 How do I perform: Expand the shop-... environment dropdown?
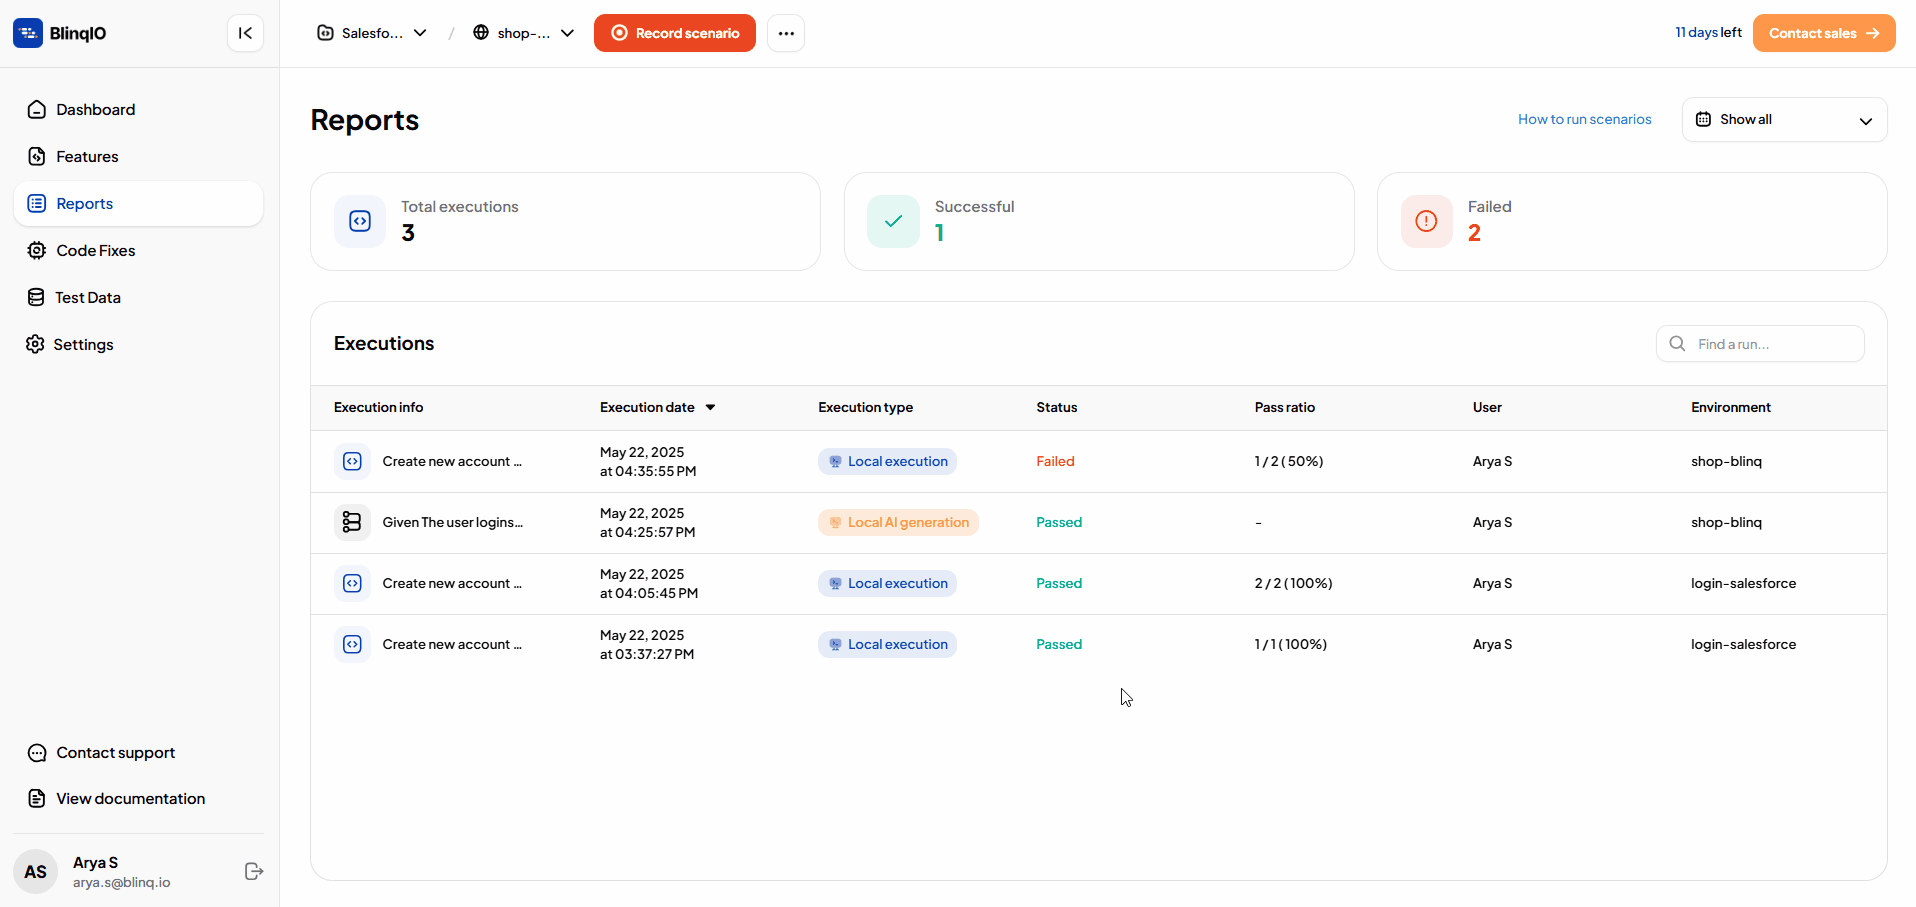tap(524, 33)
